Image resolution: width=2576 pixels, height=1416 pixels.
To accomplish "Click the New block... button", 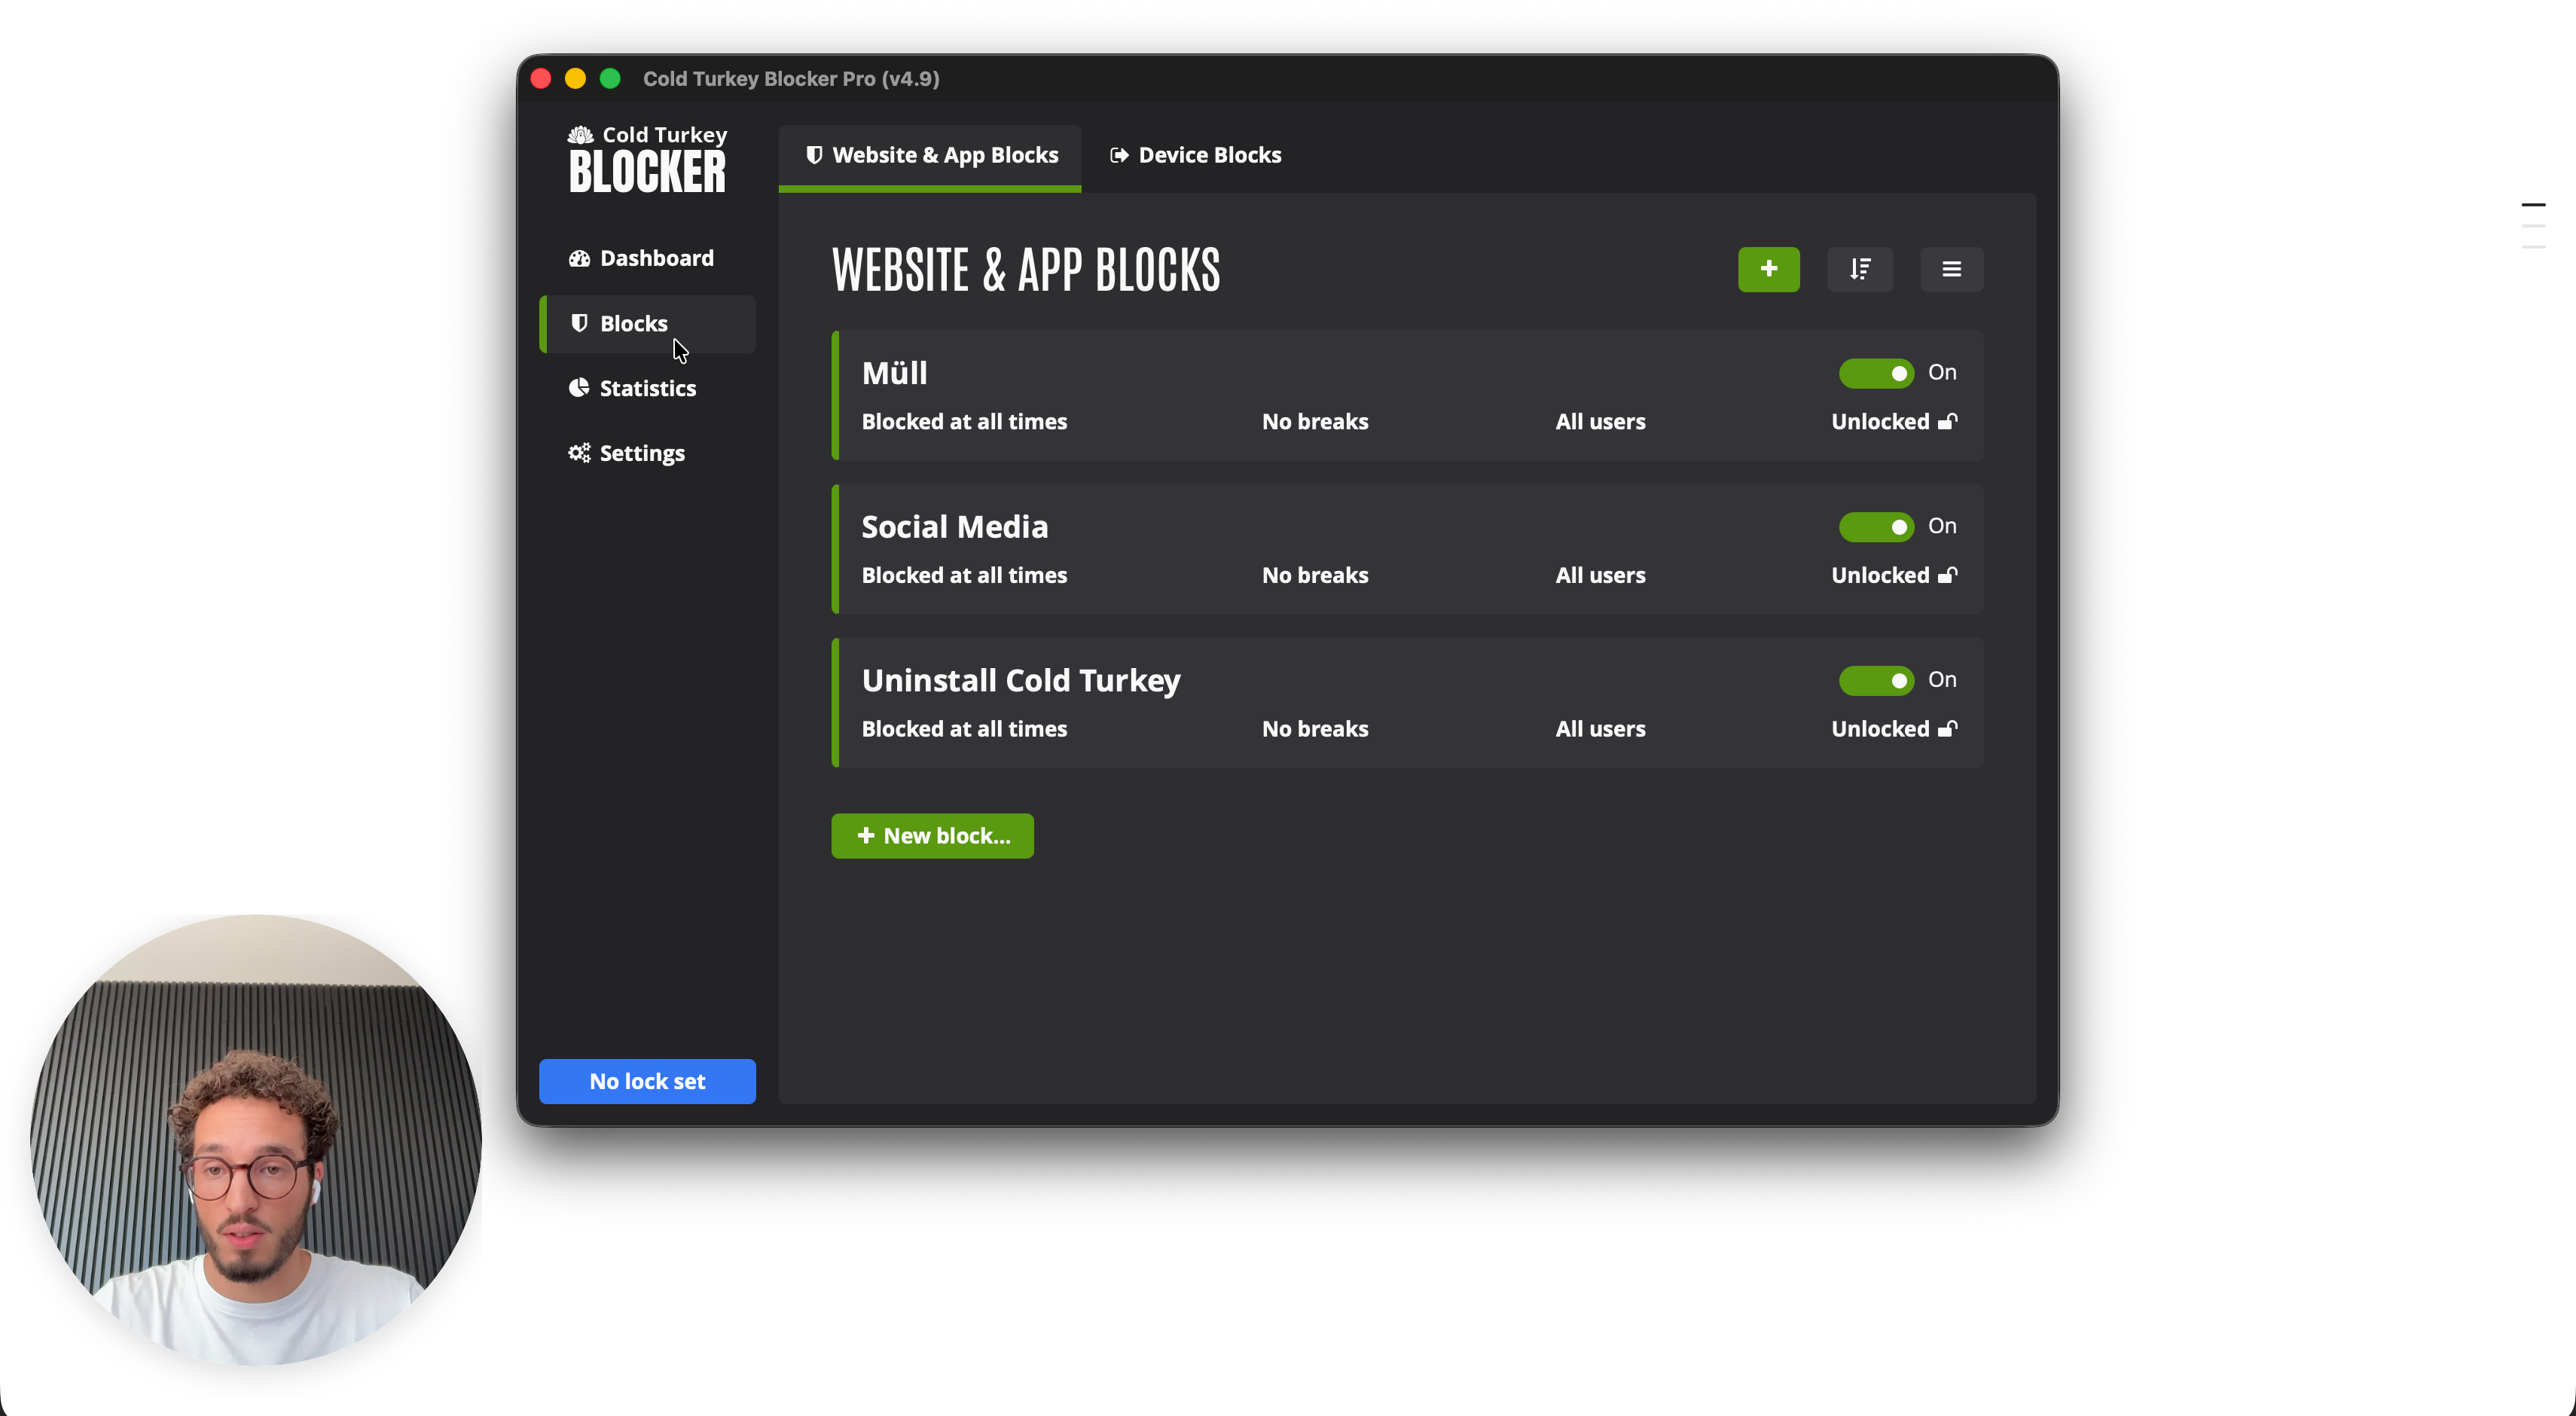I will pos(932,836).
